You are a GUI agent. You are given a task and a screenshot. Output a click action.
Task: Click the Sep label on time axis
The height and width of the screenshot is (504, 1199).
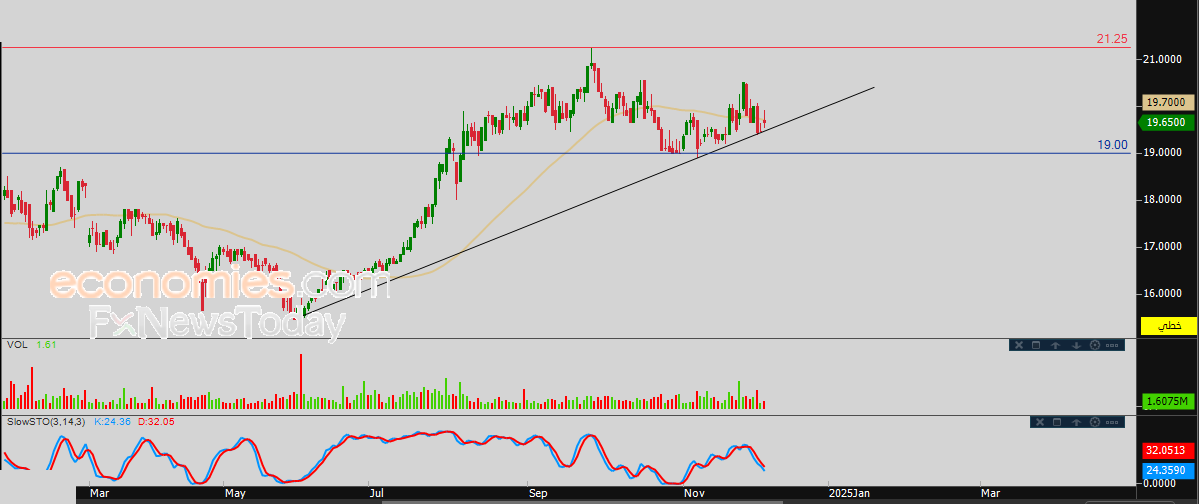click(x=538, y=494)
